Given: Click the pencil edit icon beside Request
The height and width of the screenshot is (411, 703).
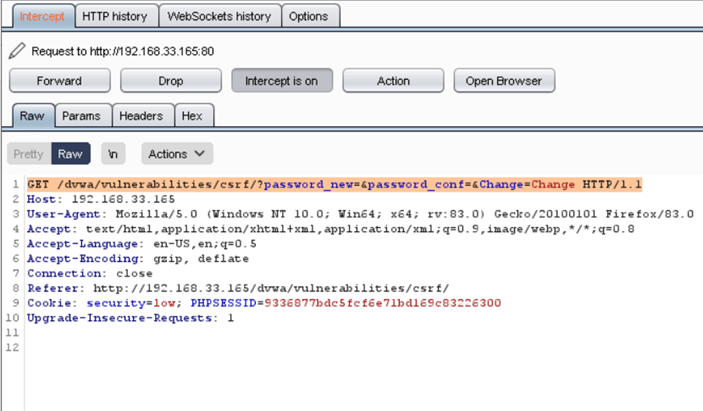Looking at the screenshot, I should point(17,51).
